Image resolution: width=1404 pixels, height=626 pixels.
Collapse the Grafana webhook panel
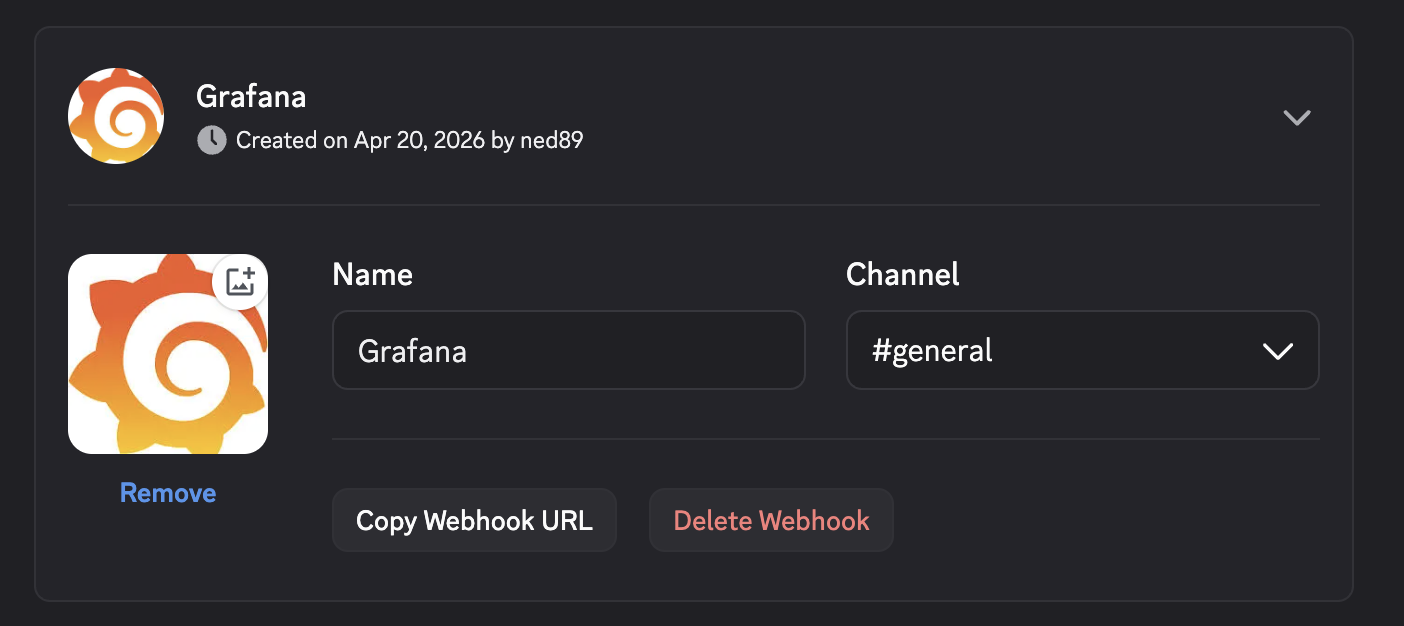coord(1297,117)
